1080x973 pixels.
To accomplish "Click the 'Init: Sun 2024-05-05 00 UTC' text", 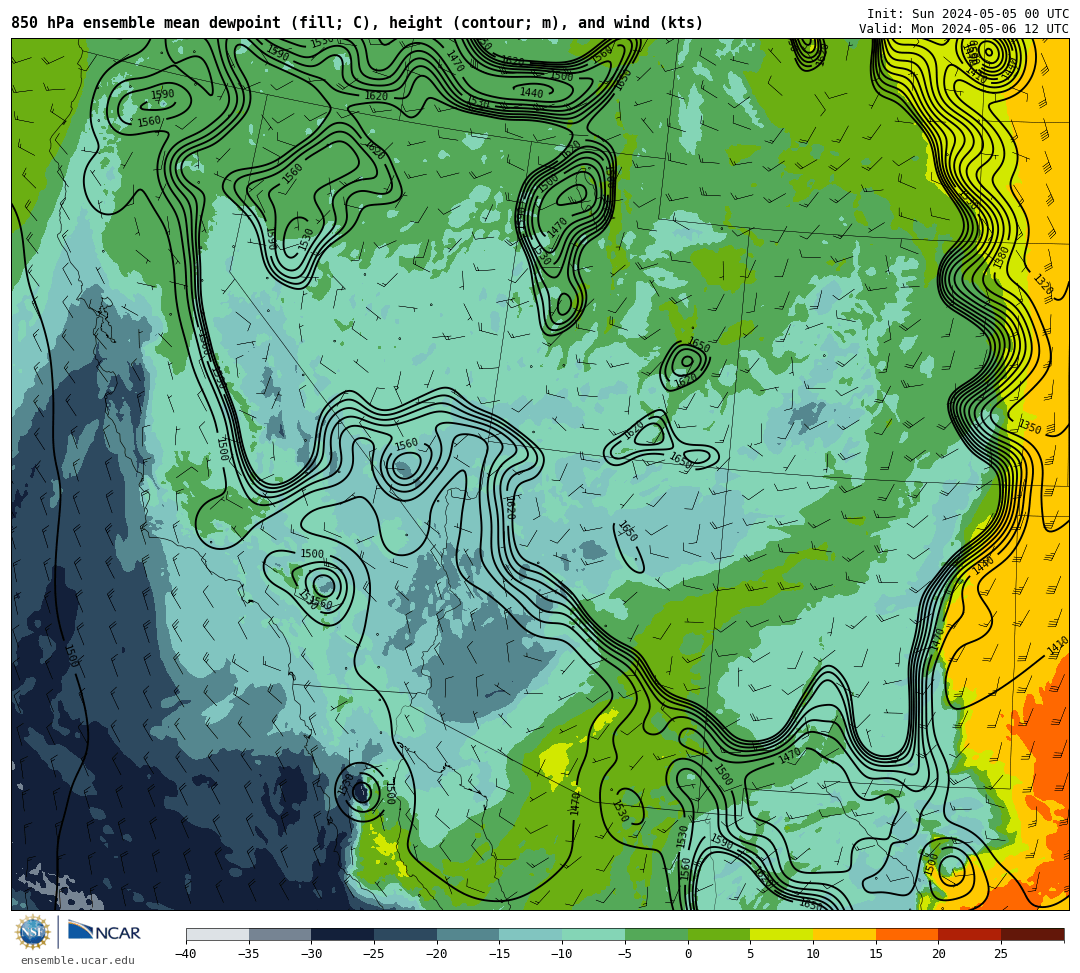I will tap(968, 14).
